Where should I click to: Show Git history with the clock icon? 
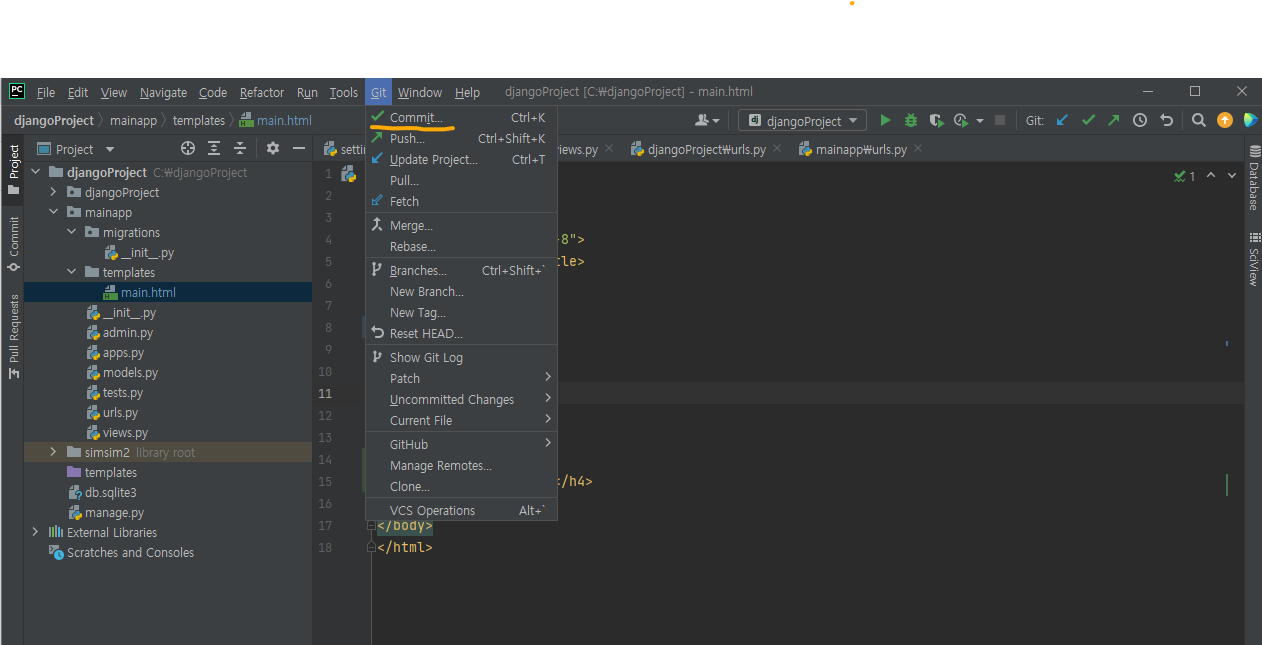pos(1140,120)
